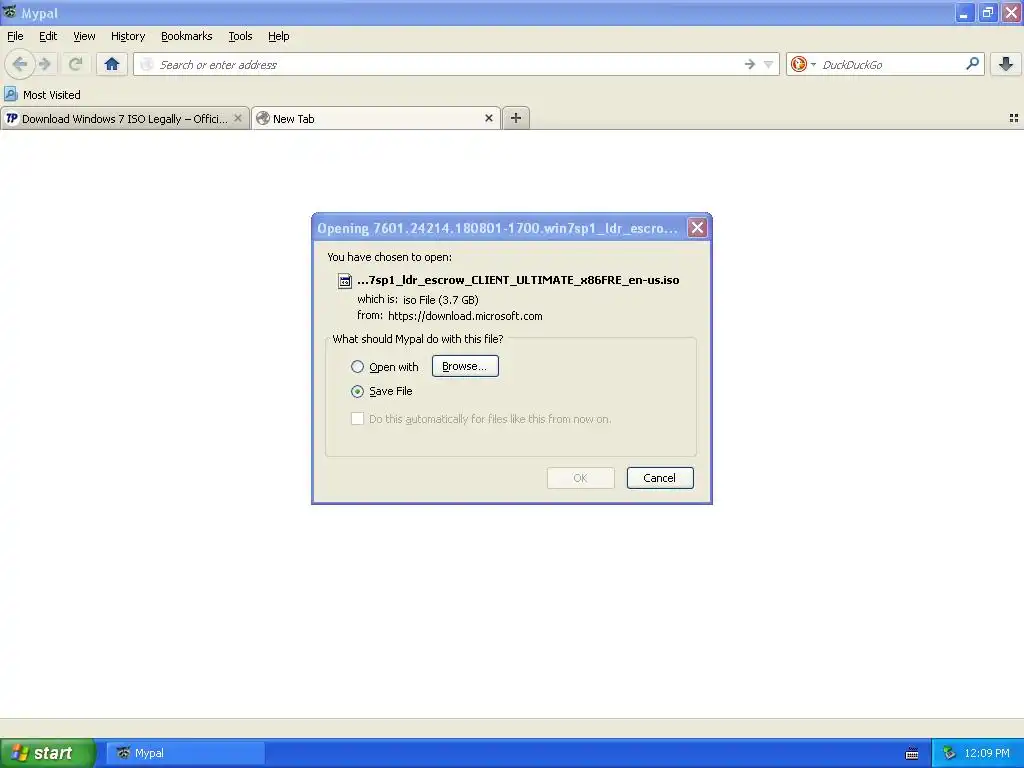The height and width of the screenshot is (768, 1024).
Task: Close the New Tab tab
Action: 488,118
